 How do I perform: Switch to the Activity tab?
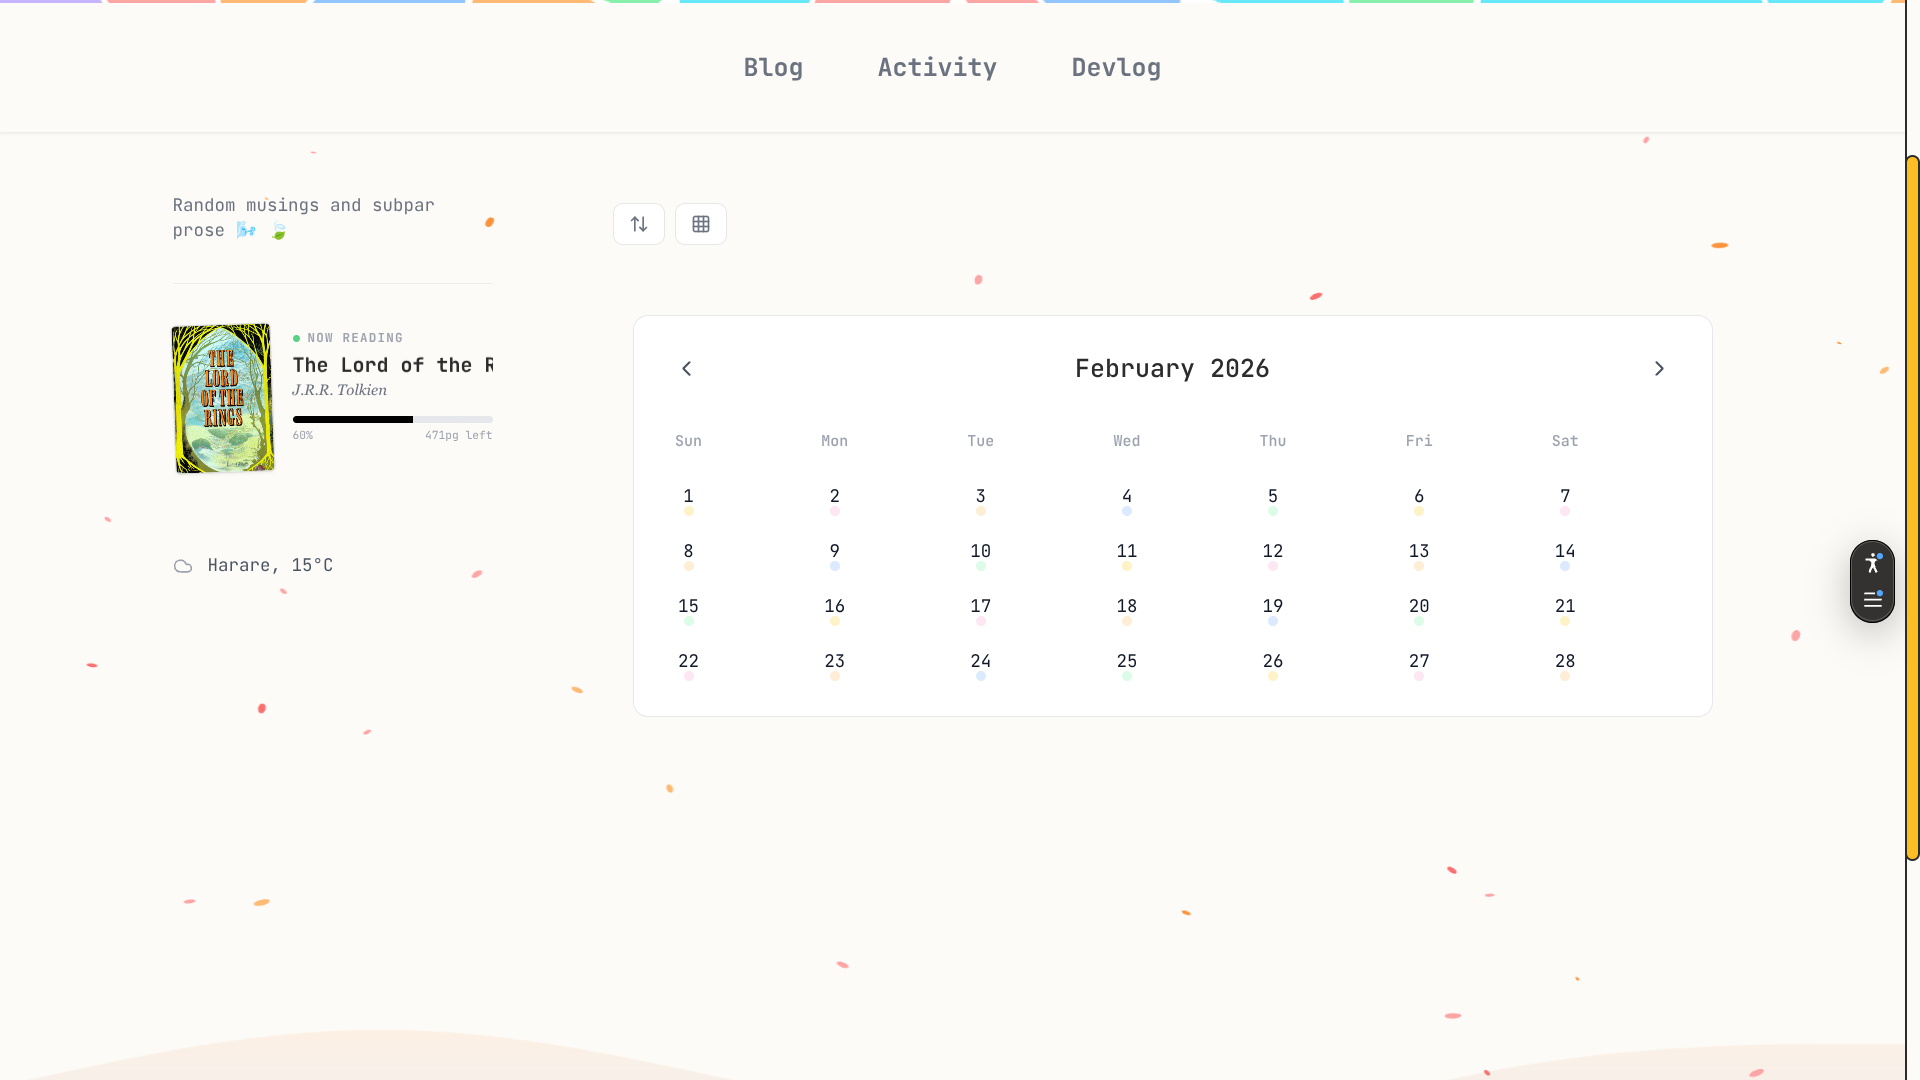point(937,68)
